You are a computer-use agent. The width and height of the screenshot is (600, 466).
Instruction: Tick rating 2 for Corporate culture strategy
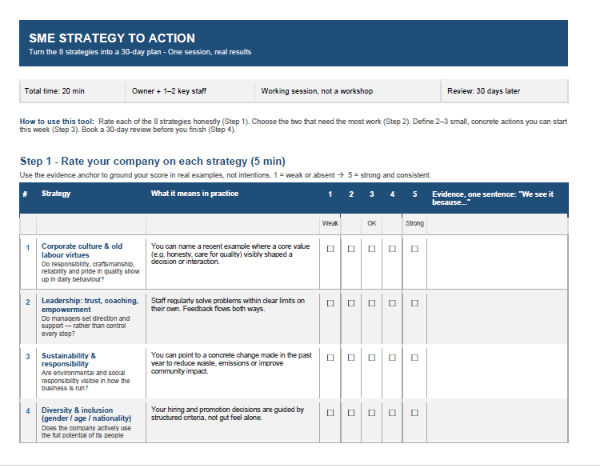(351, 249)
